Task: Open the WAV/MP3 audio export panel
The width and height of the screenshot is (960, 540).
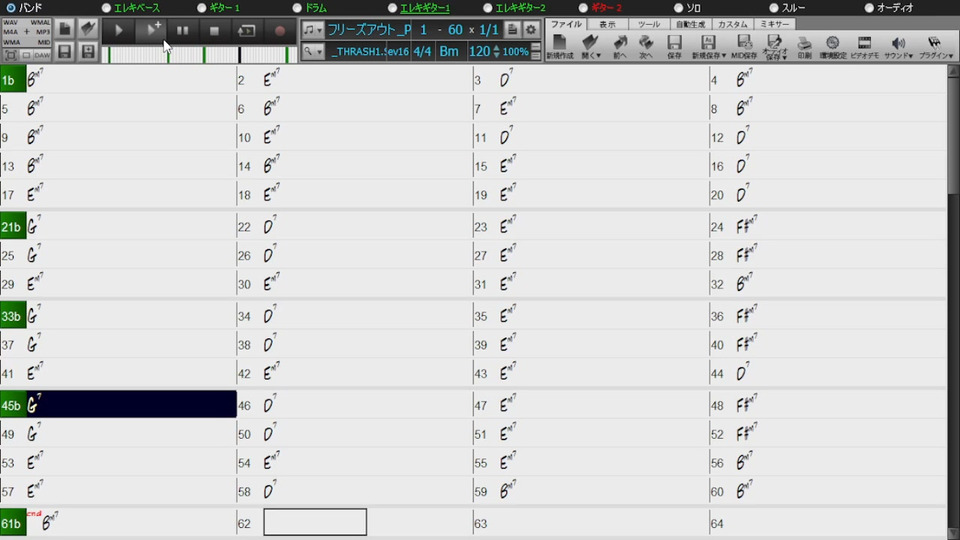Action: (26, 32)
